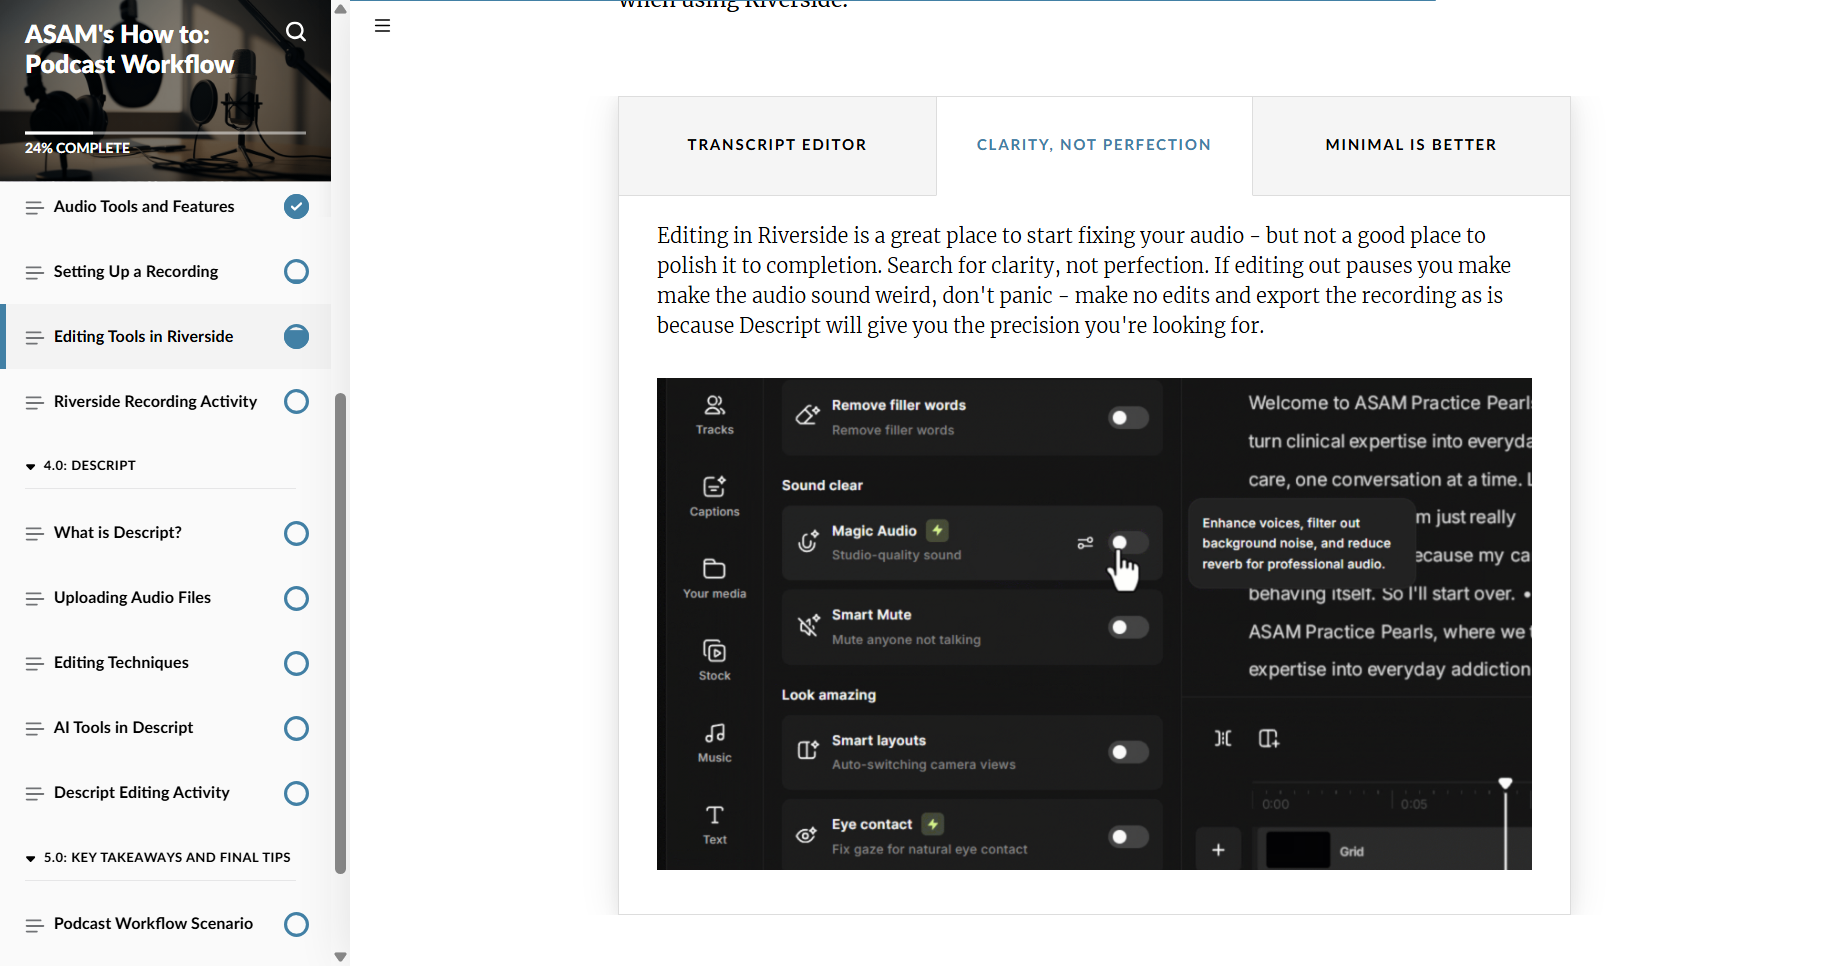Click the Sound clear heading text
Image resolution: width=1838 pixels, height=966 pixels.
click(x=822, y=485)
